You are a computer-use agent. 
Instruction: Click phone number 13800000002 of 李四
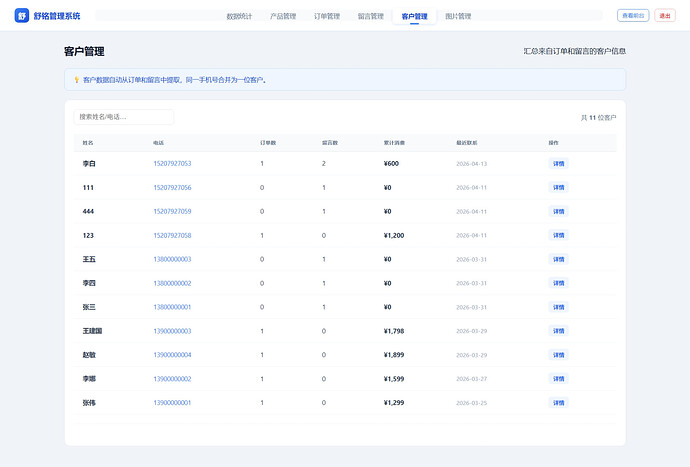[172, 283]
